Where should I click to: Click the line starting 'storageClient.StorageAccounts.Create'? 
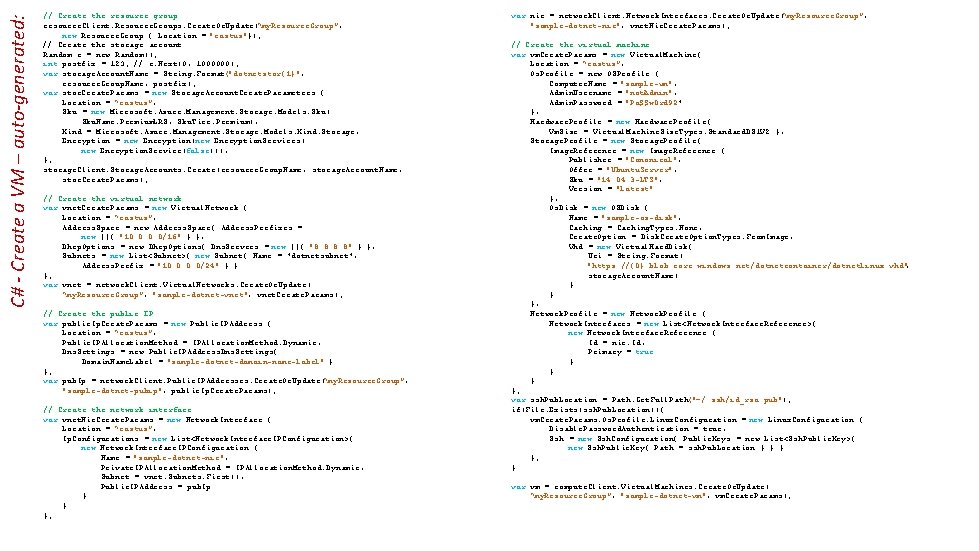tap(222, 170)
